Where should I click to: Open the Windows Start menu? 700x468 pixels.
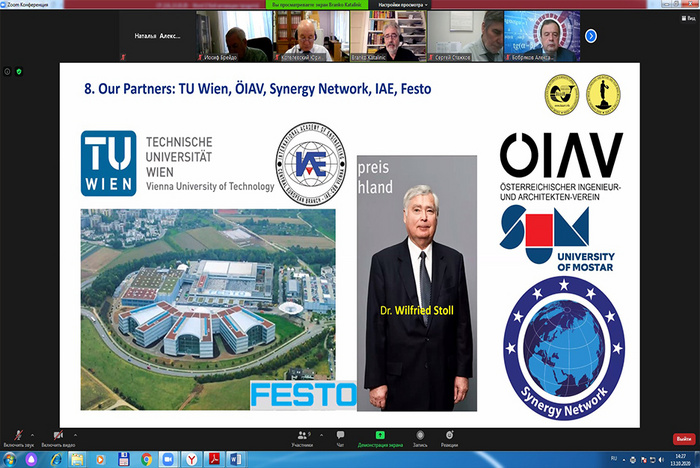point(9,460)
